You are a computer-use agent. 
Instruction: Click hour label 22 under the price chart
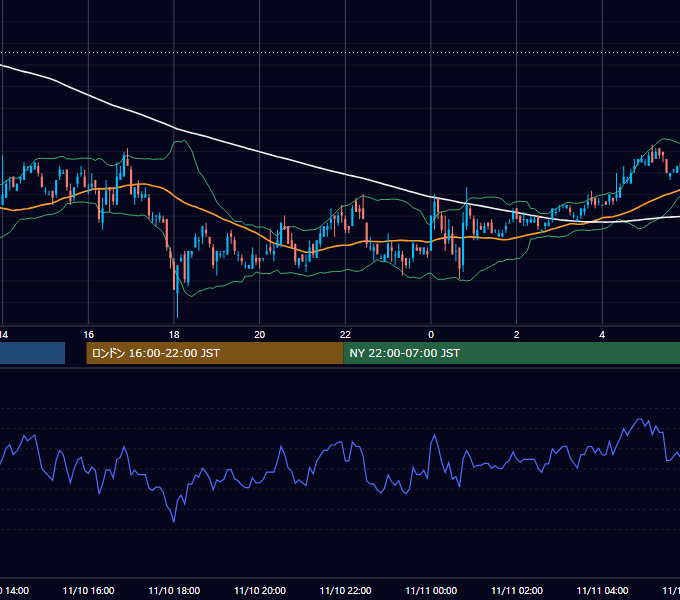tap(345, 334)
